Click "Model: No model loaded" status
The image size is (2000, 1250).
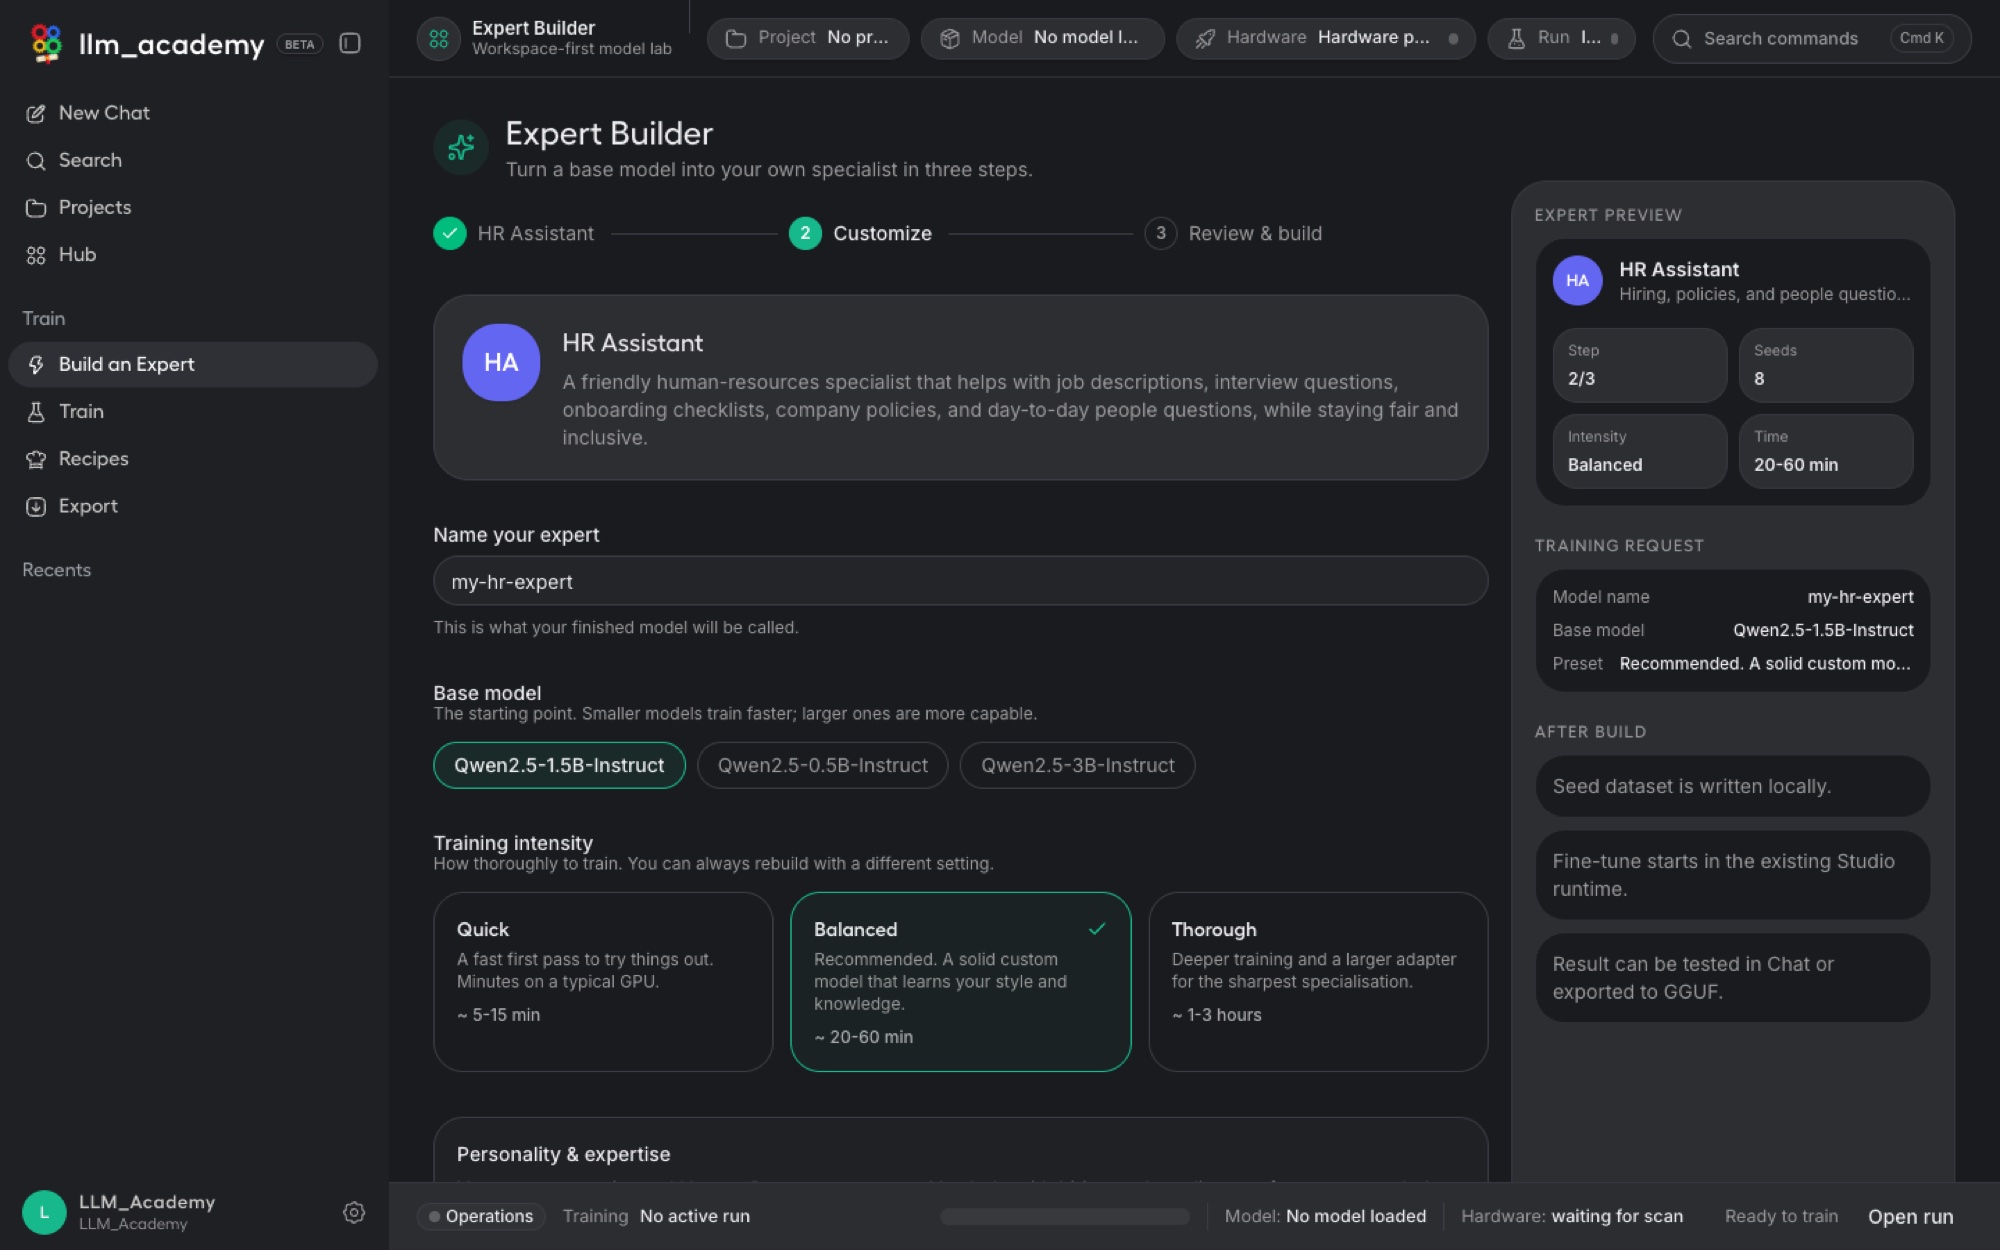[1325, 1216]
